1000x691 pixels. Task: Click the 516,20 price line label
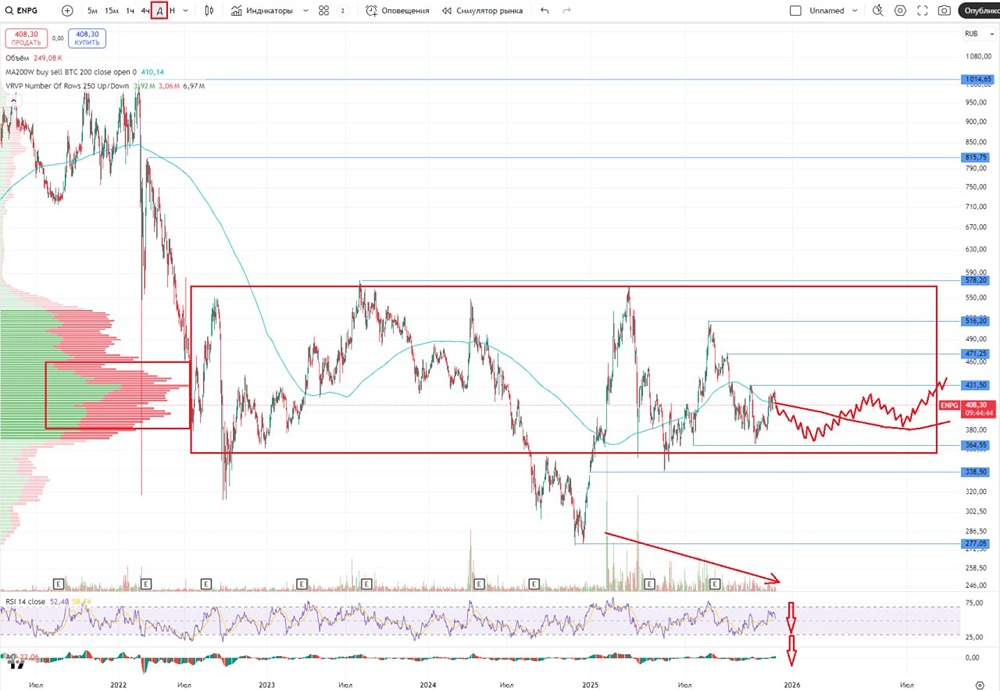[x=976, y=321]
